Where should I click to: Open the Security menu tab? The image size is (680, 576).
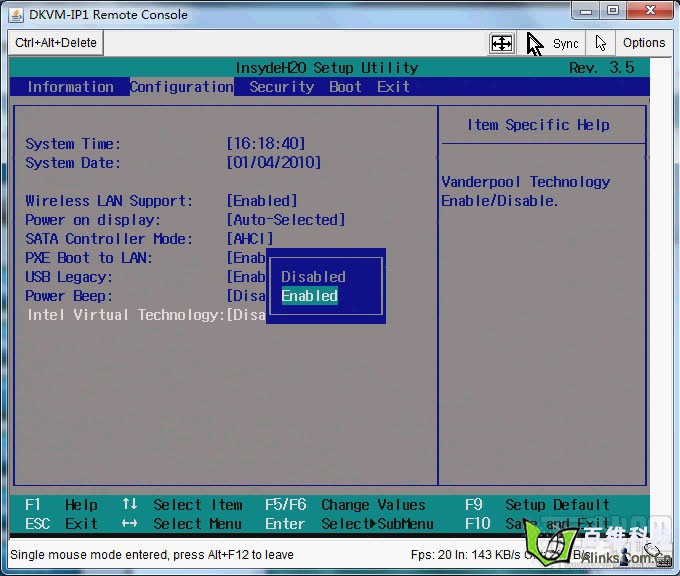click(281, 87)
